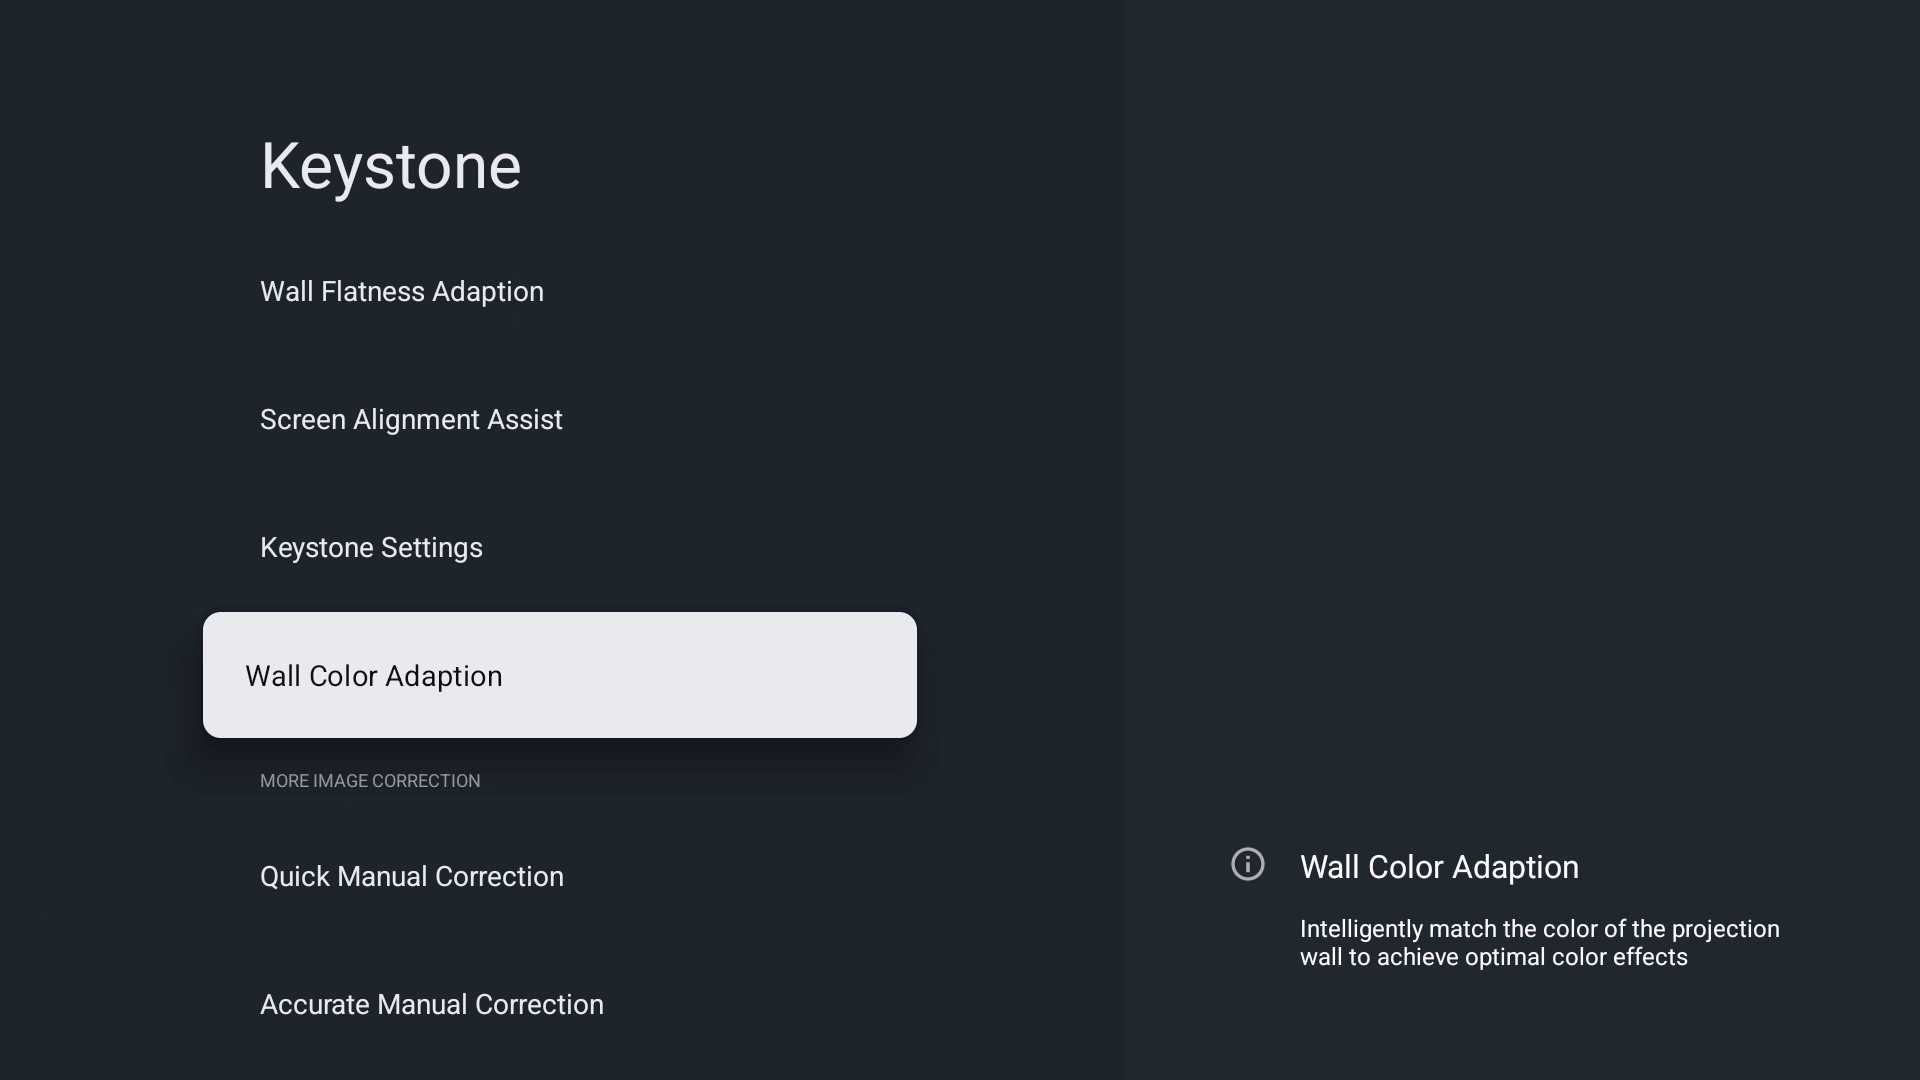Click the 'Intelligently match the color' description text
This screenshot has width=1920, height=1080.
point(1539,929)
